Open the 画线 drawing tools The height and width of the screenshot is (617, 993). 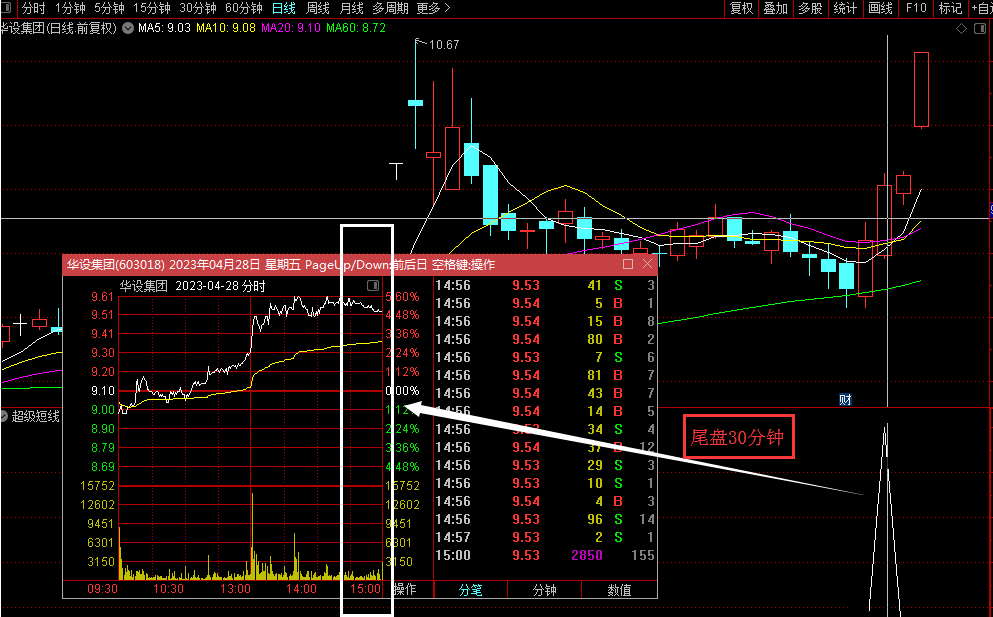click(x=880, y=8)
